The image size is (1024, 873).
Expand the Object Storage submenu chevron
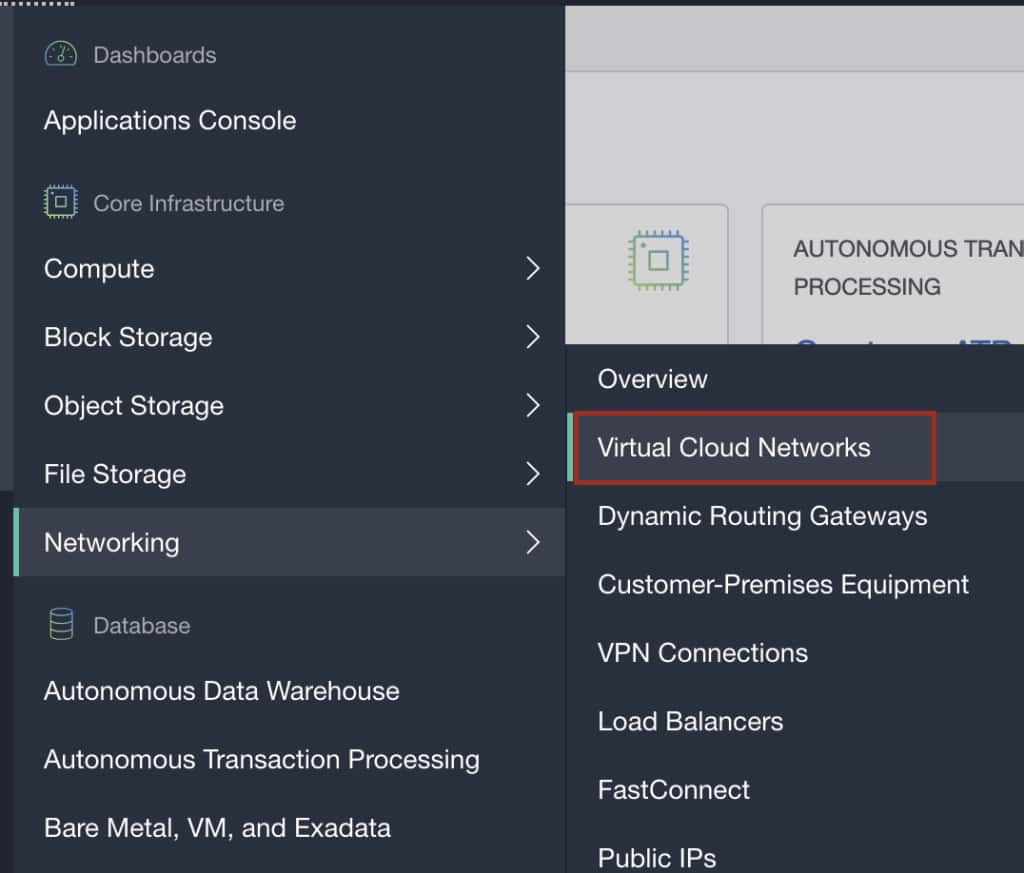coord(533,405)
